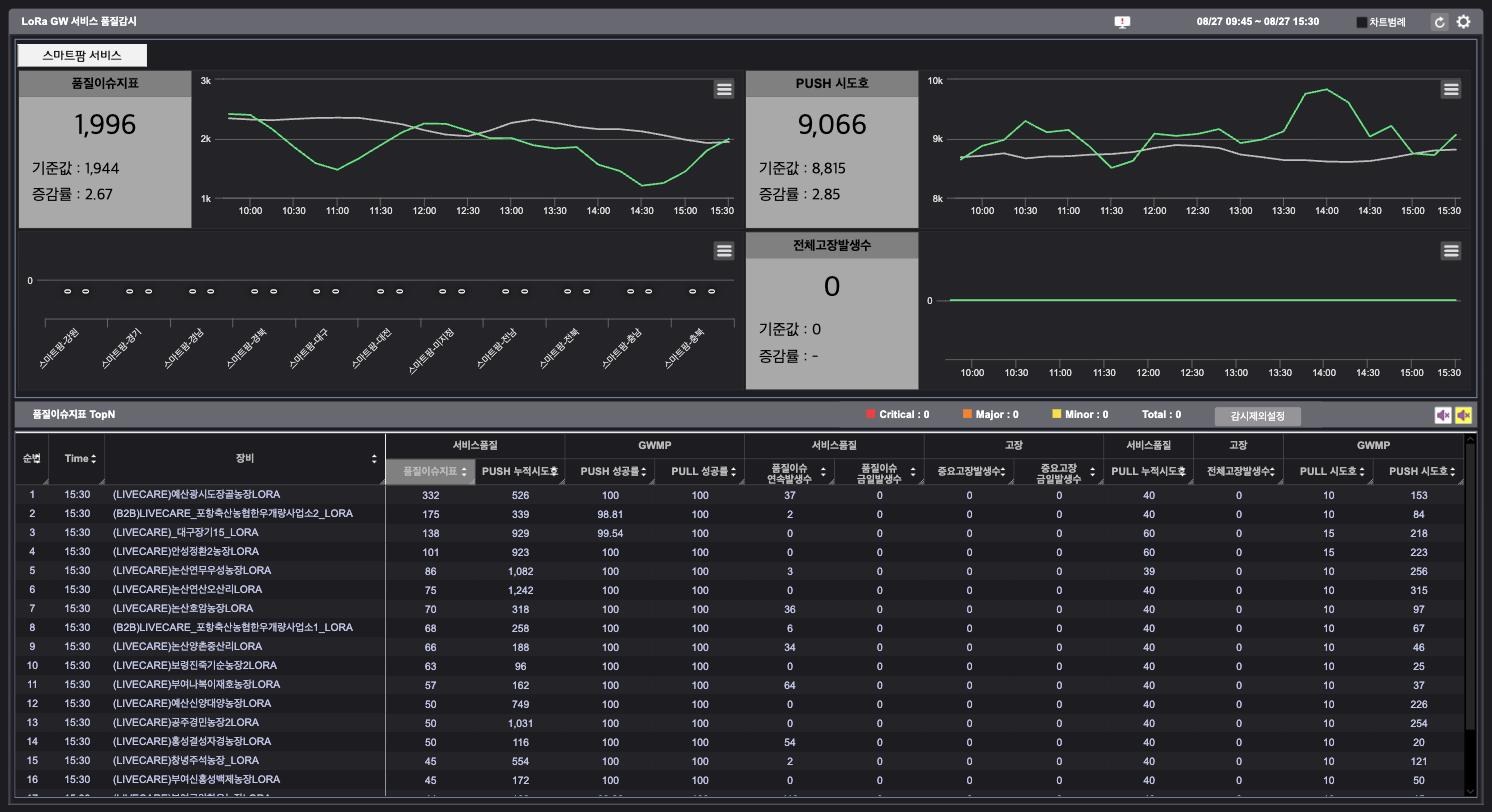Open the settings gear icon
The width and height of the screenshot is (1492, 812).
click(x=1464, y=22)
